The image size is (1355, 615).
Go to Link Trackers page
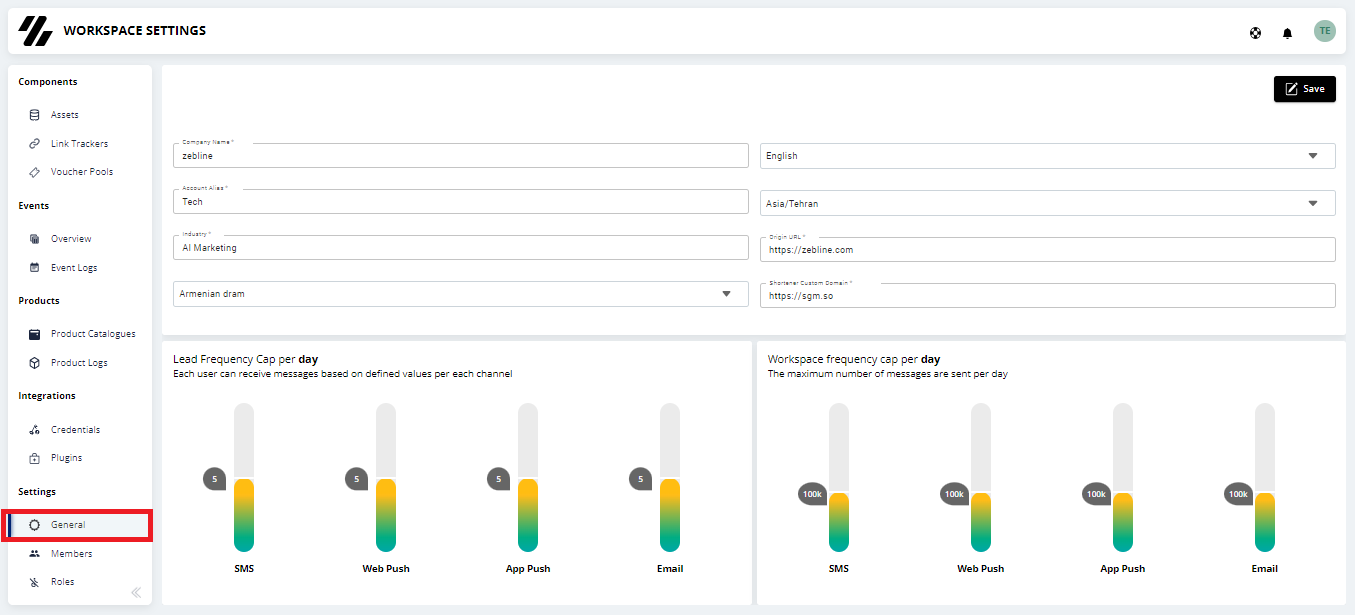[x=79, y=144]
